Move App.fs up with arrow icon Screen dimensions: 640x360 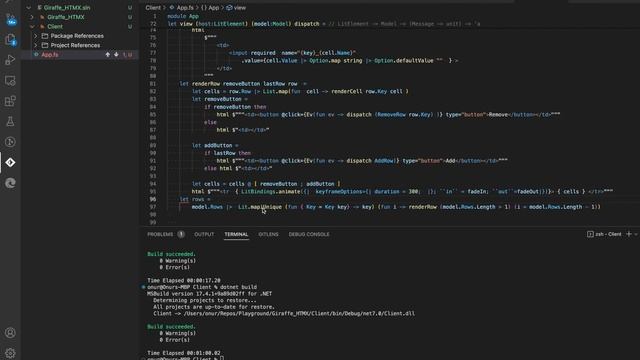point(108,54)
